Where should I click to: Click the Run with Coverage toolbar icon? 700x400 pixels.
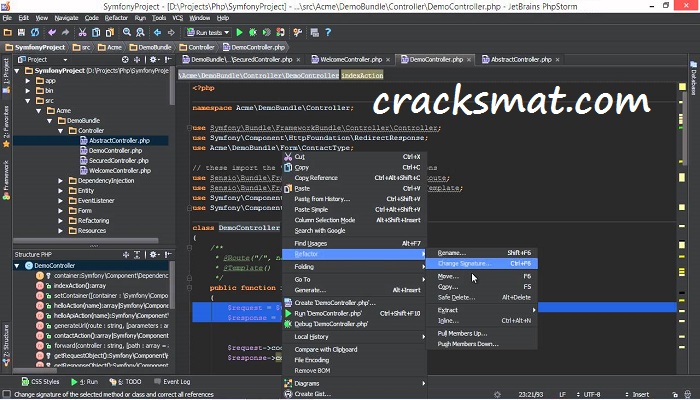coord(267,32)
